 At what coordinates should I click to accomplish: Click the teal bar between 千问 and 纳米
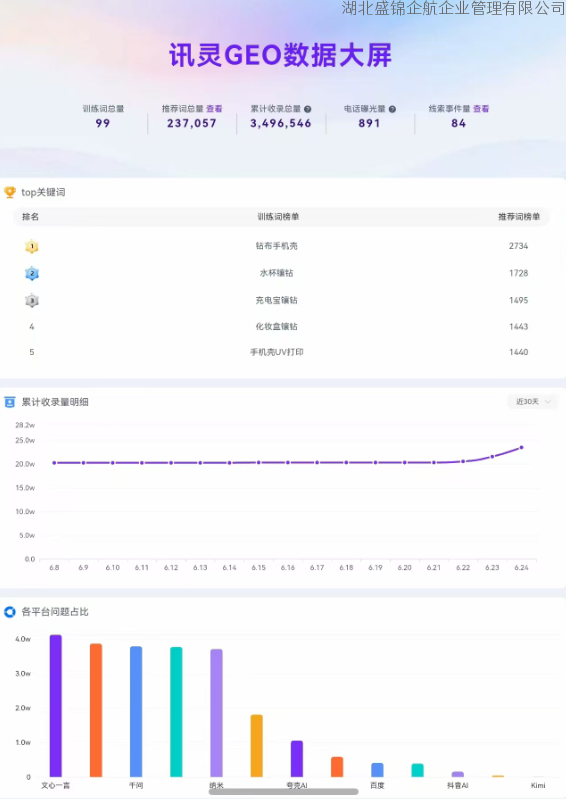tap(176, 712)
